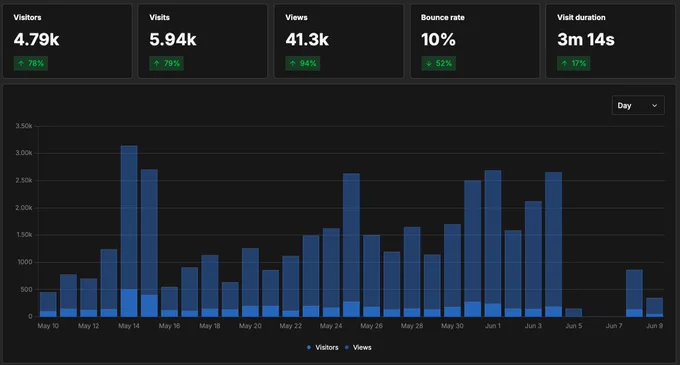The height and width of the screenshot is (365, 680).
Task: Click the bar above May 16
Action: pos(169,302)
